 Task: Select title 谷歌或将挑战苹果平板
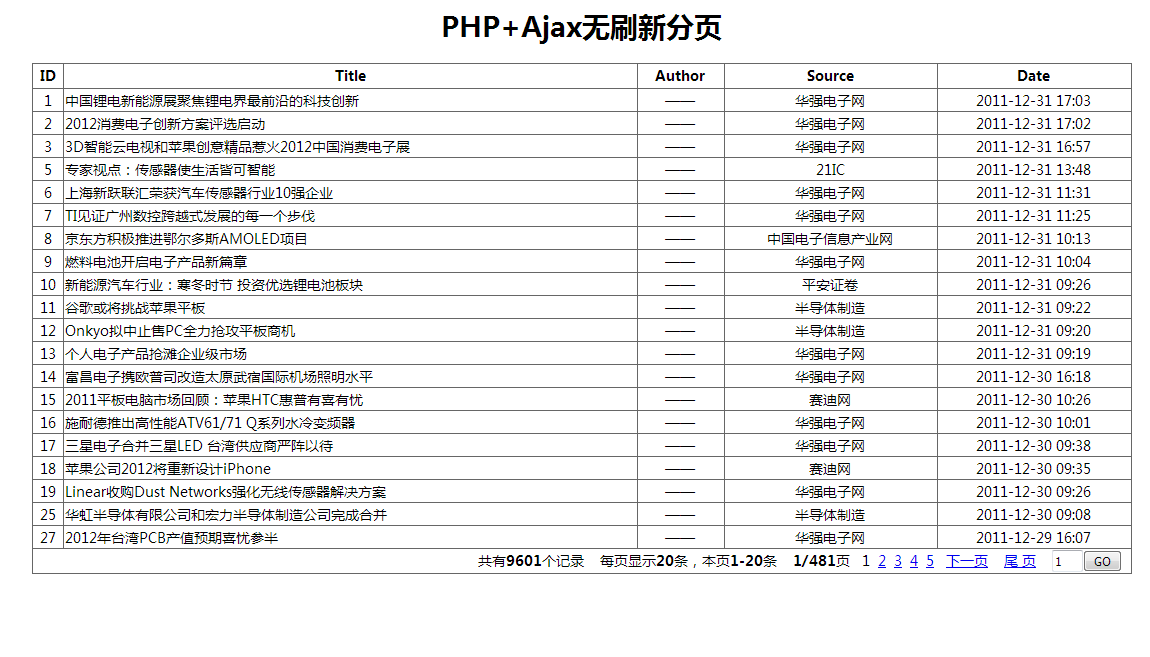pyautogui.click(x=135, y=308)
